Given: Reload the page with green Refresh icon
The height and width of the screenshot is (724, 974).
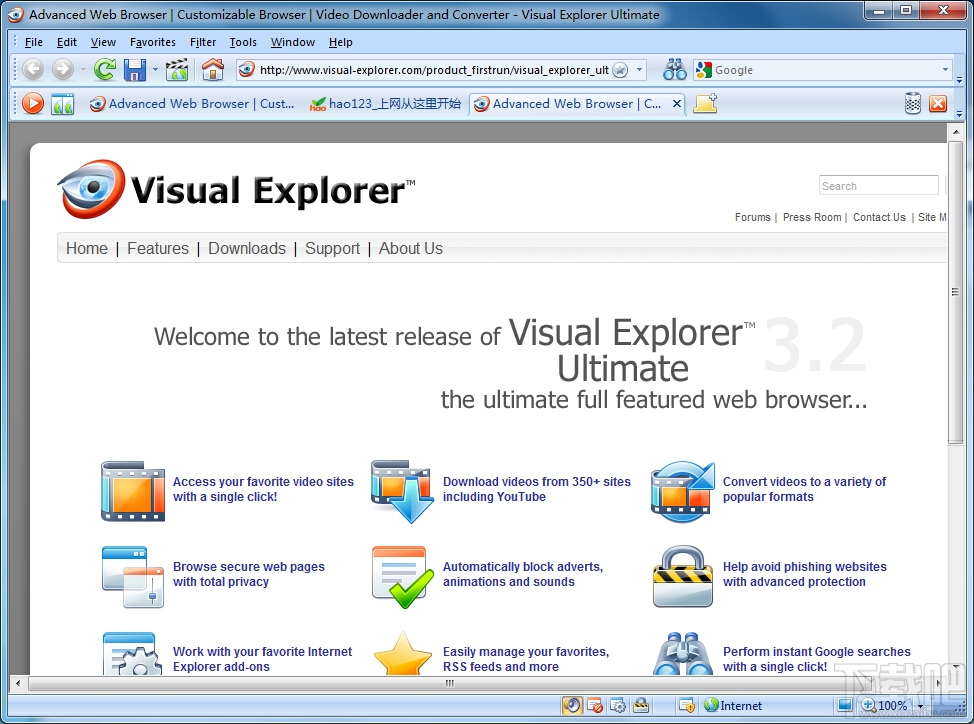Looking at the screenshot, I should pyautogui.click(x=104, y=70).
